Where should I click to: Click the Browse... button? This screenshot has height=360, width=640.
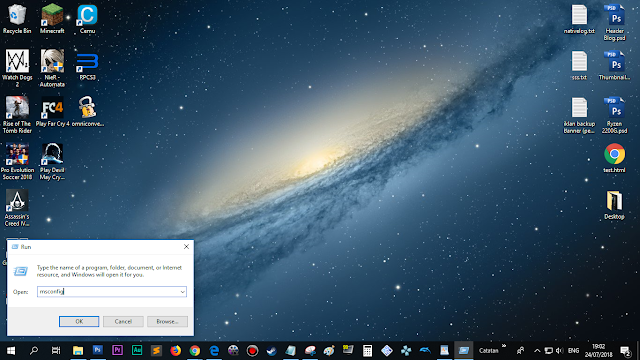point(167,321)
